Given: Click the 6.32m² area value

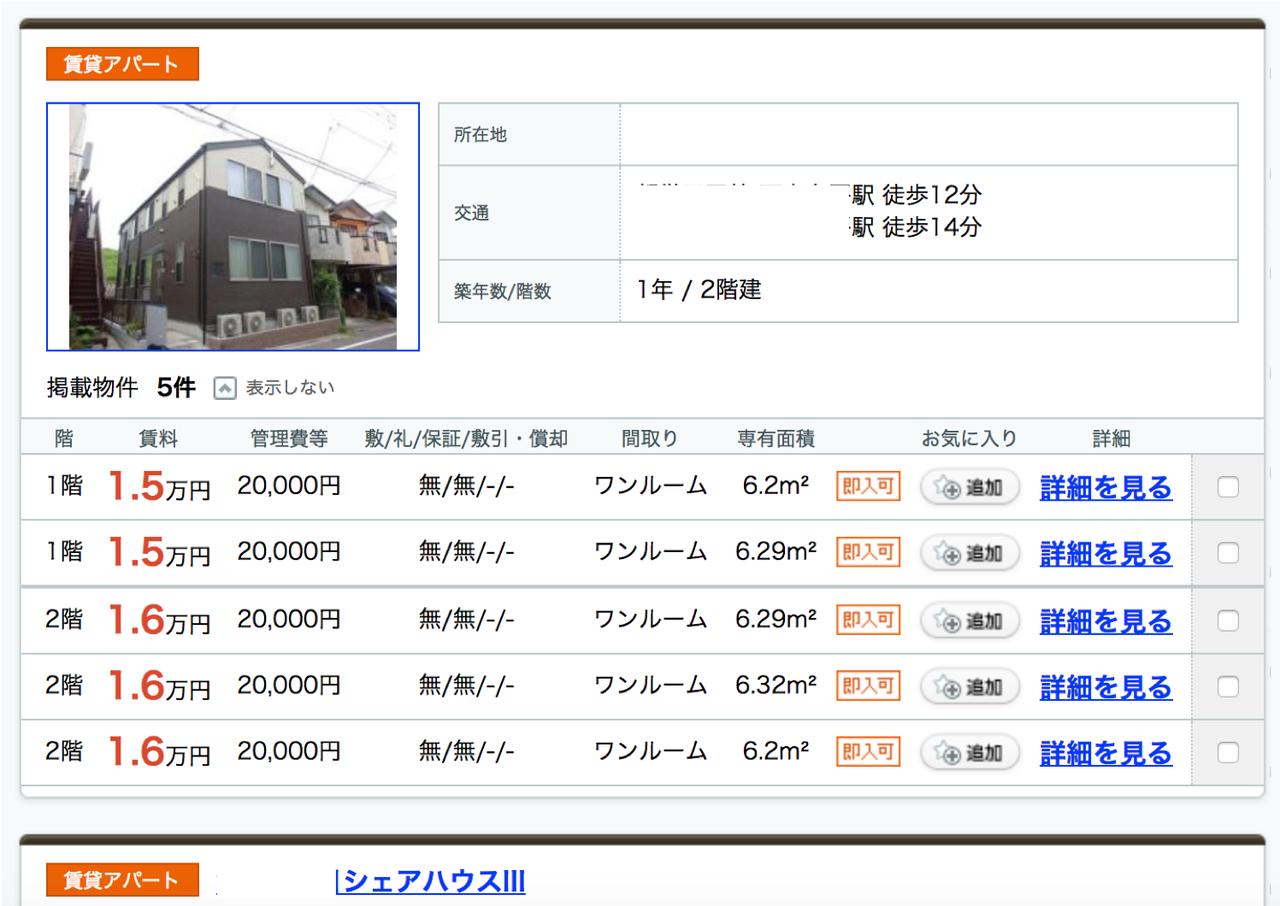Looking at the screenshot, I should pyautogui.click(x=776, y=685).
